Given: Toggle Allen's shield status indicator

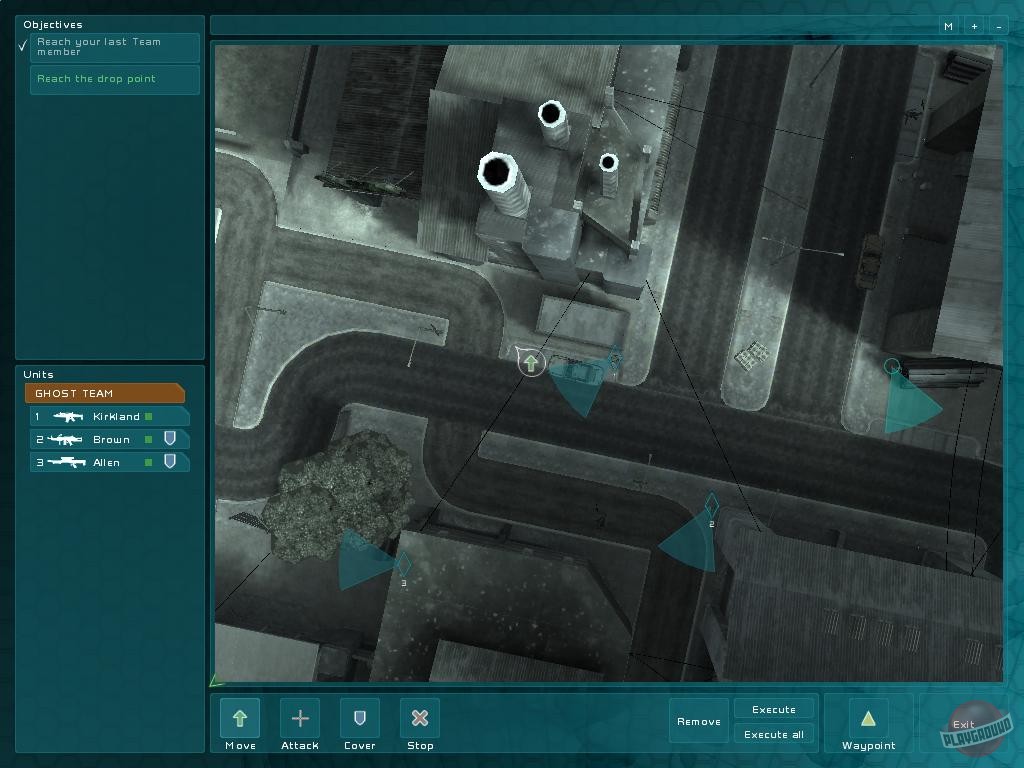Looking at the screenshot, I should click(x=170, y=462).
